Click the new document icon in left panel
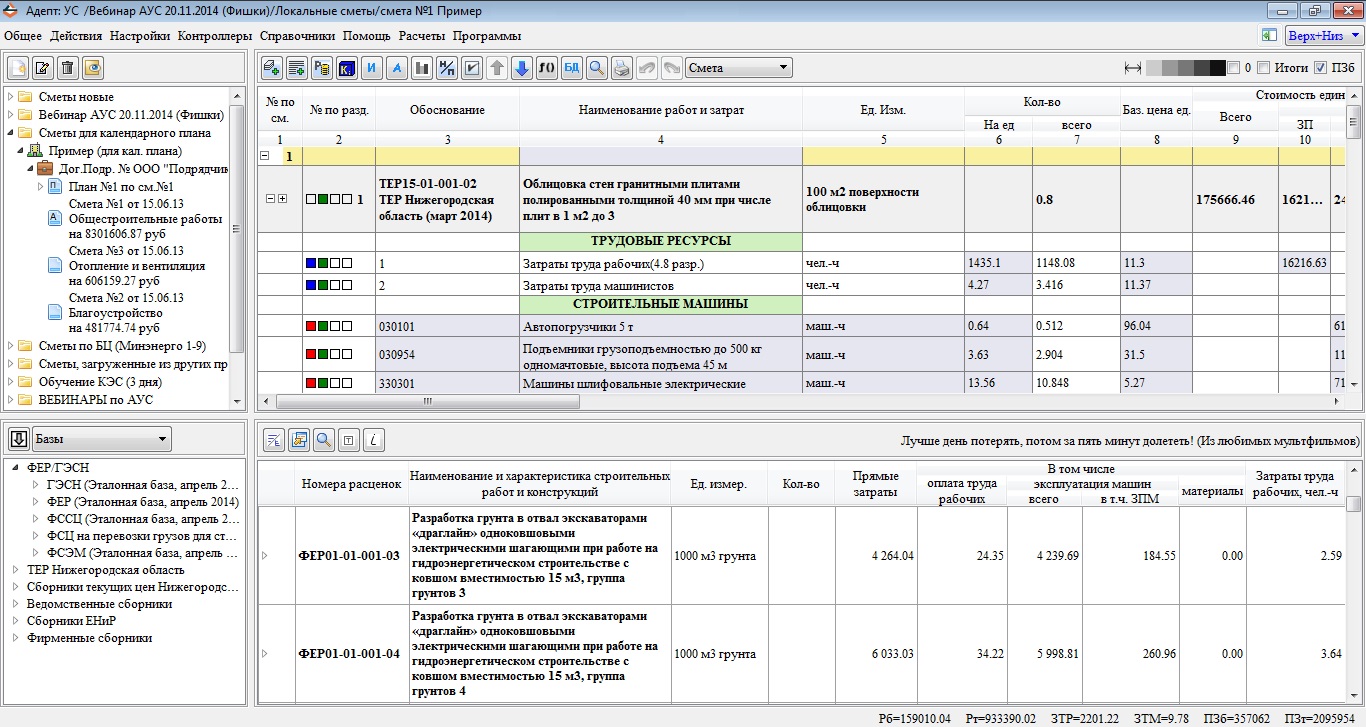 coord(19,68)
